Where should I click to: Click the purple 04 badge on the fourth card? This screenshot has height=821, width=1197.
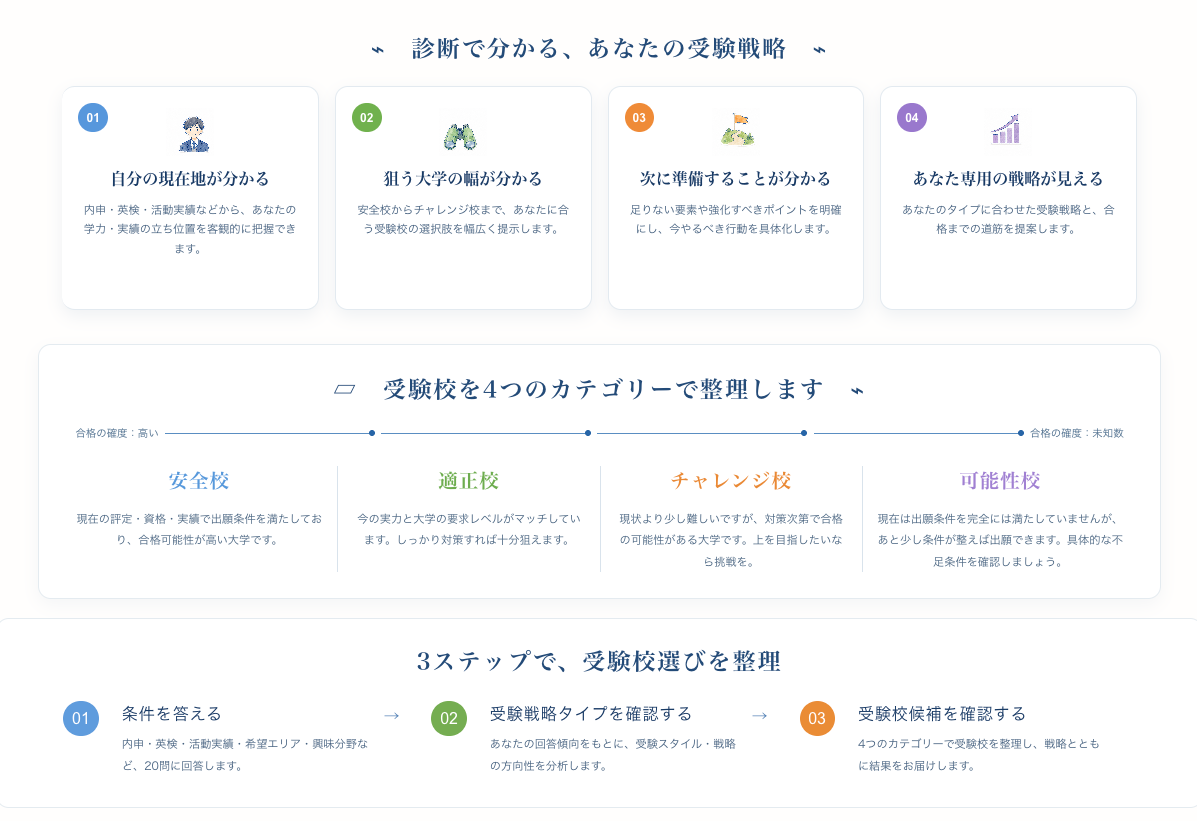click(x=911, y=118)
